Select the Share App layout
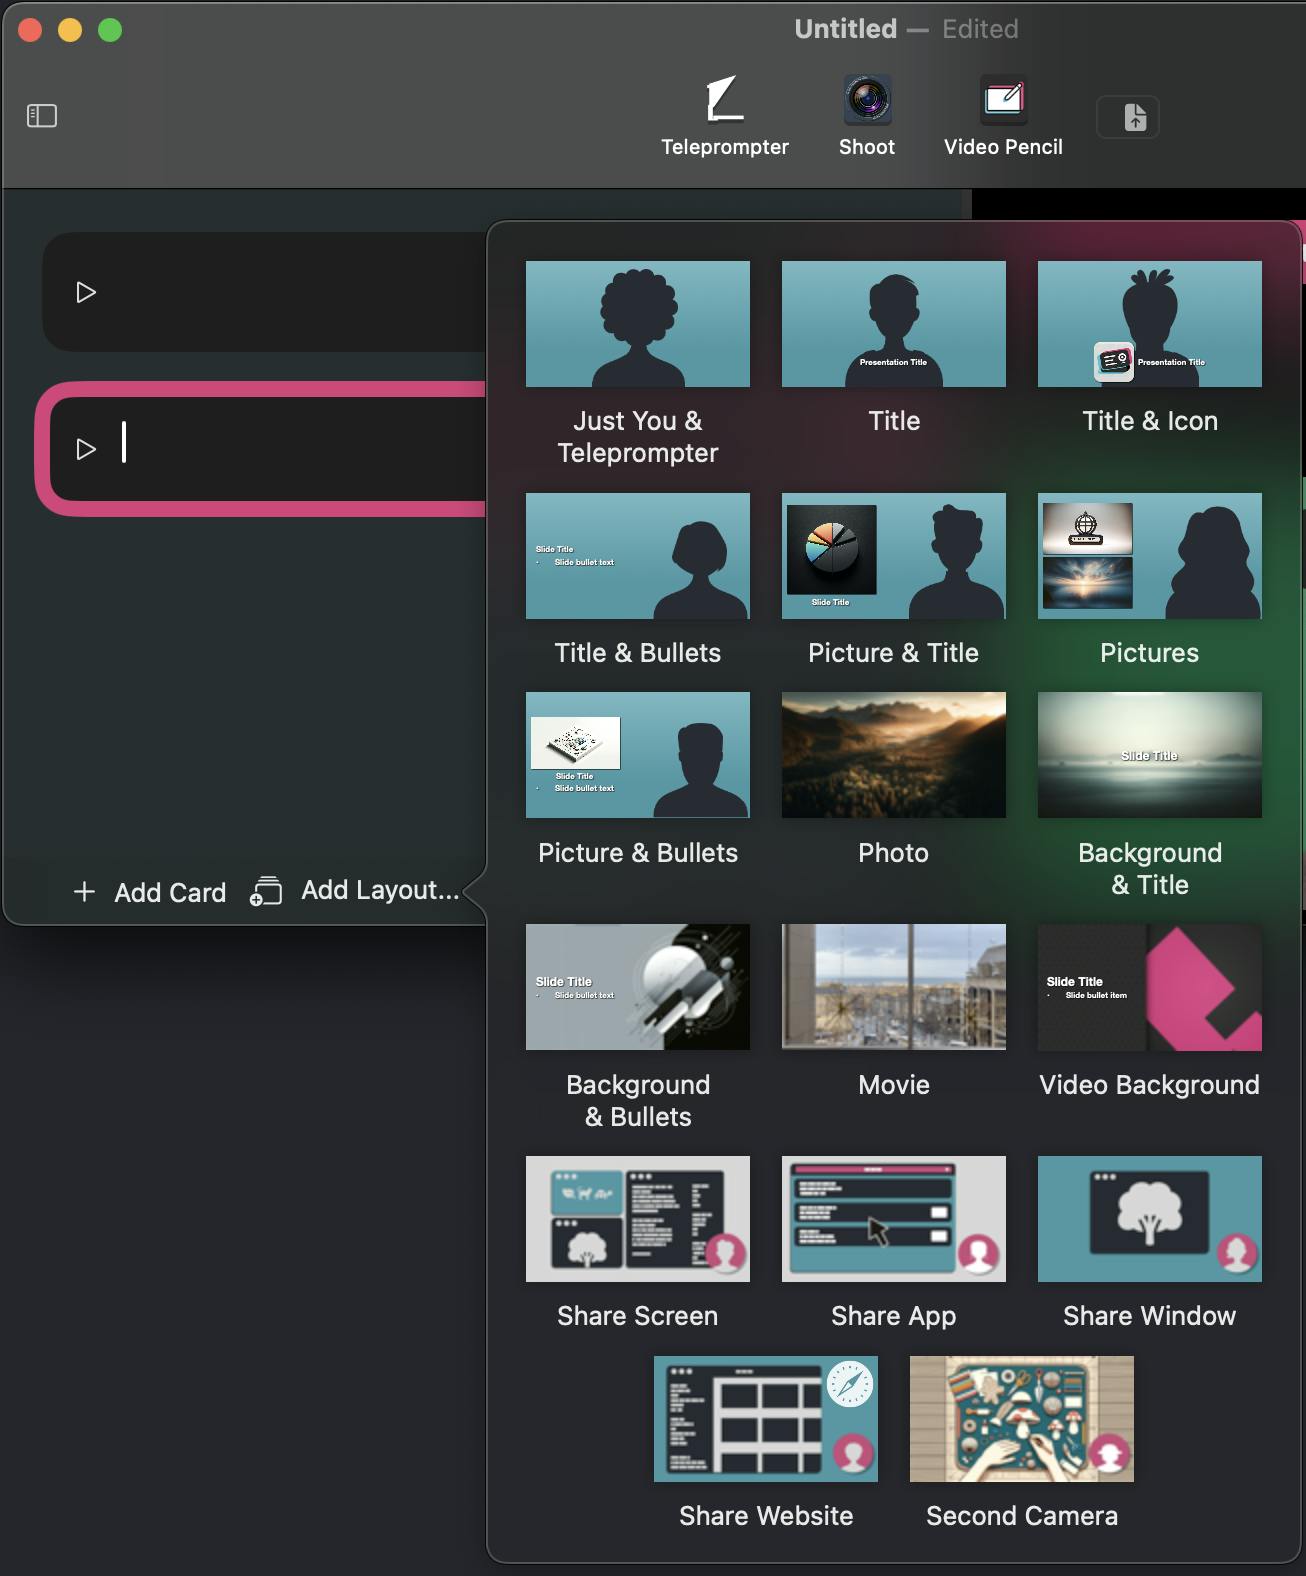The width and height of the screenshot is (1306, 1576). pyautogui.click(x=894, y=1243)
